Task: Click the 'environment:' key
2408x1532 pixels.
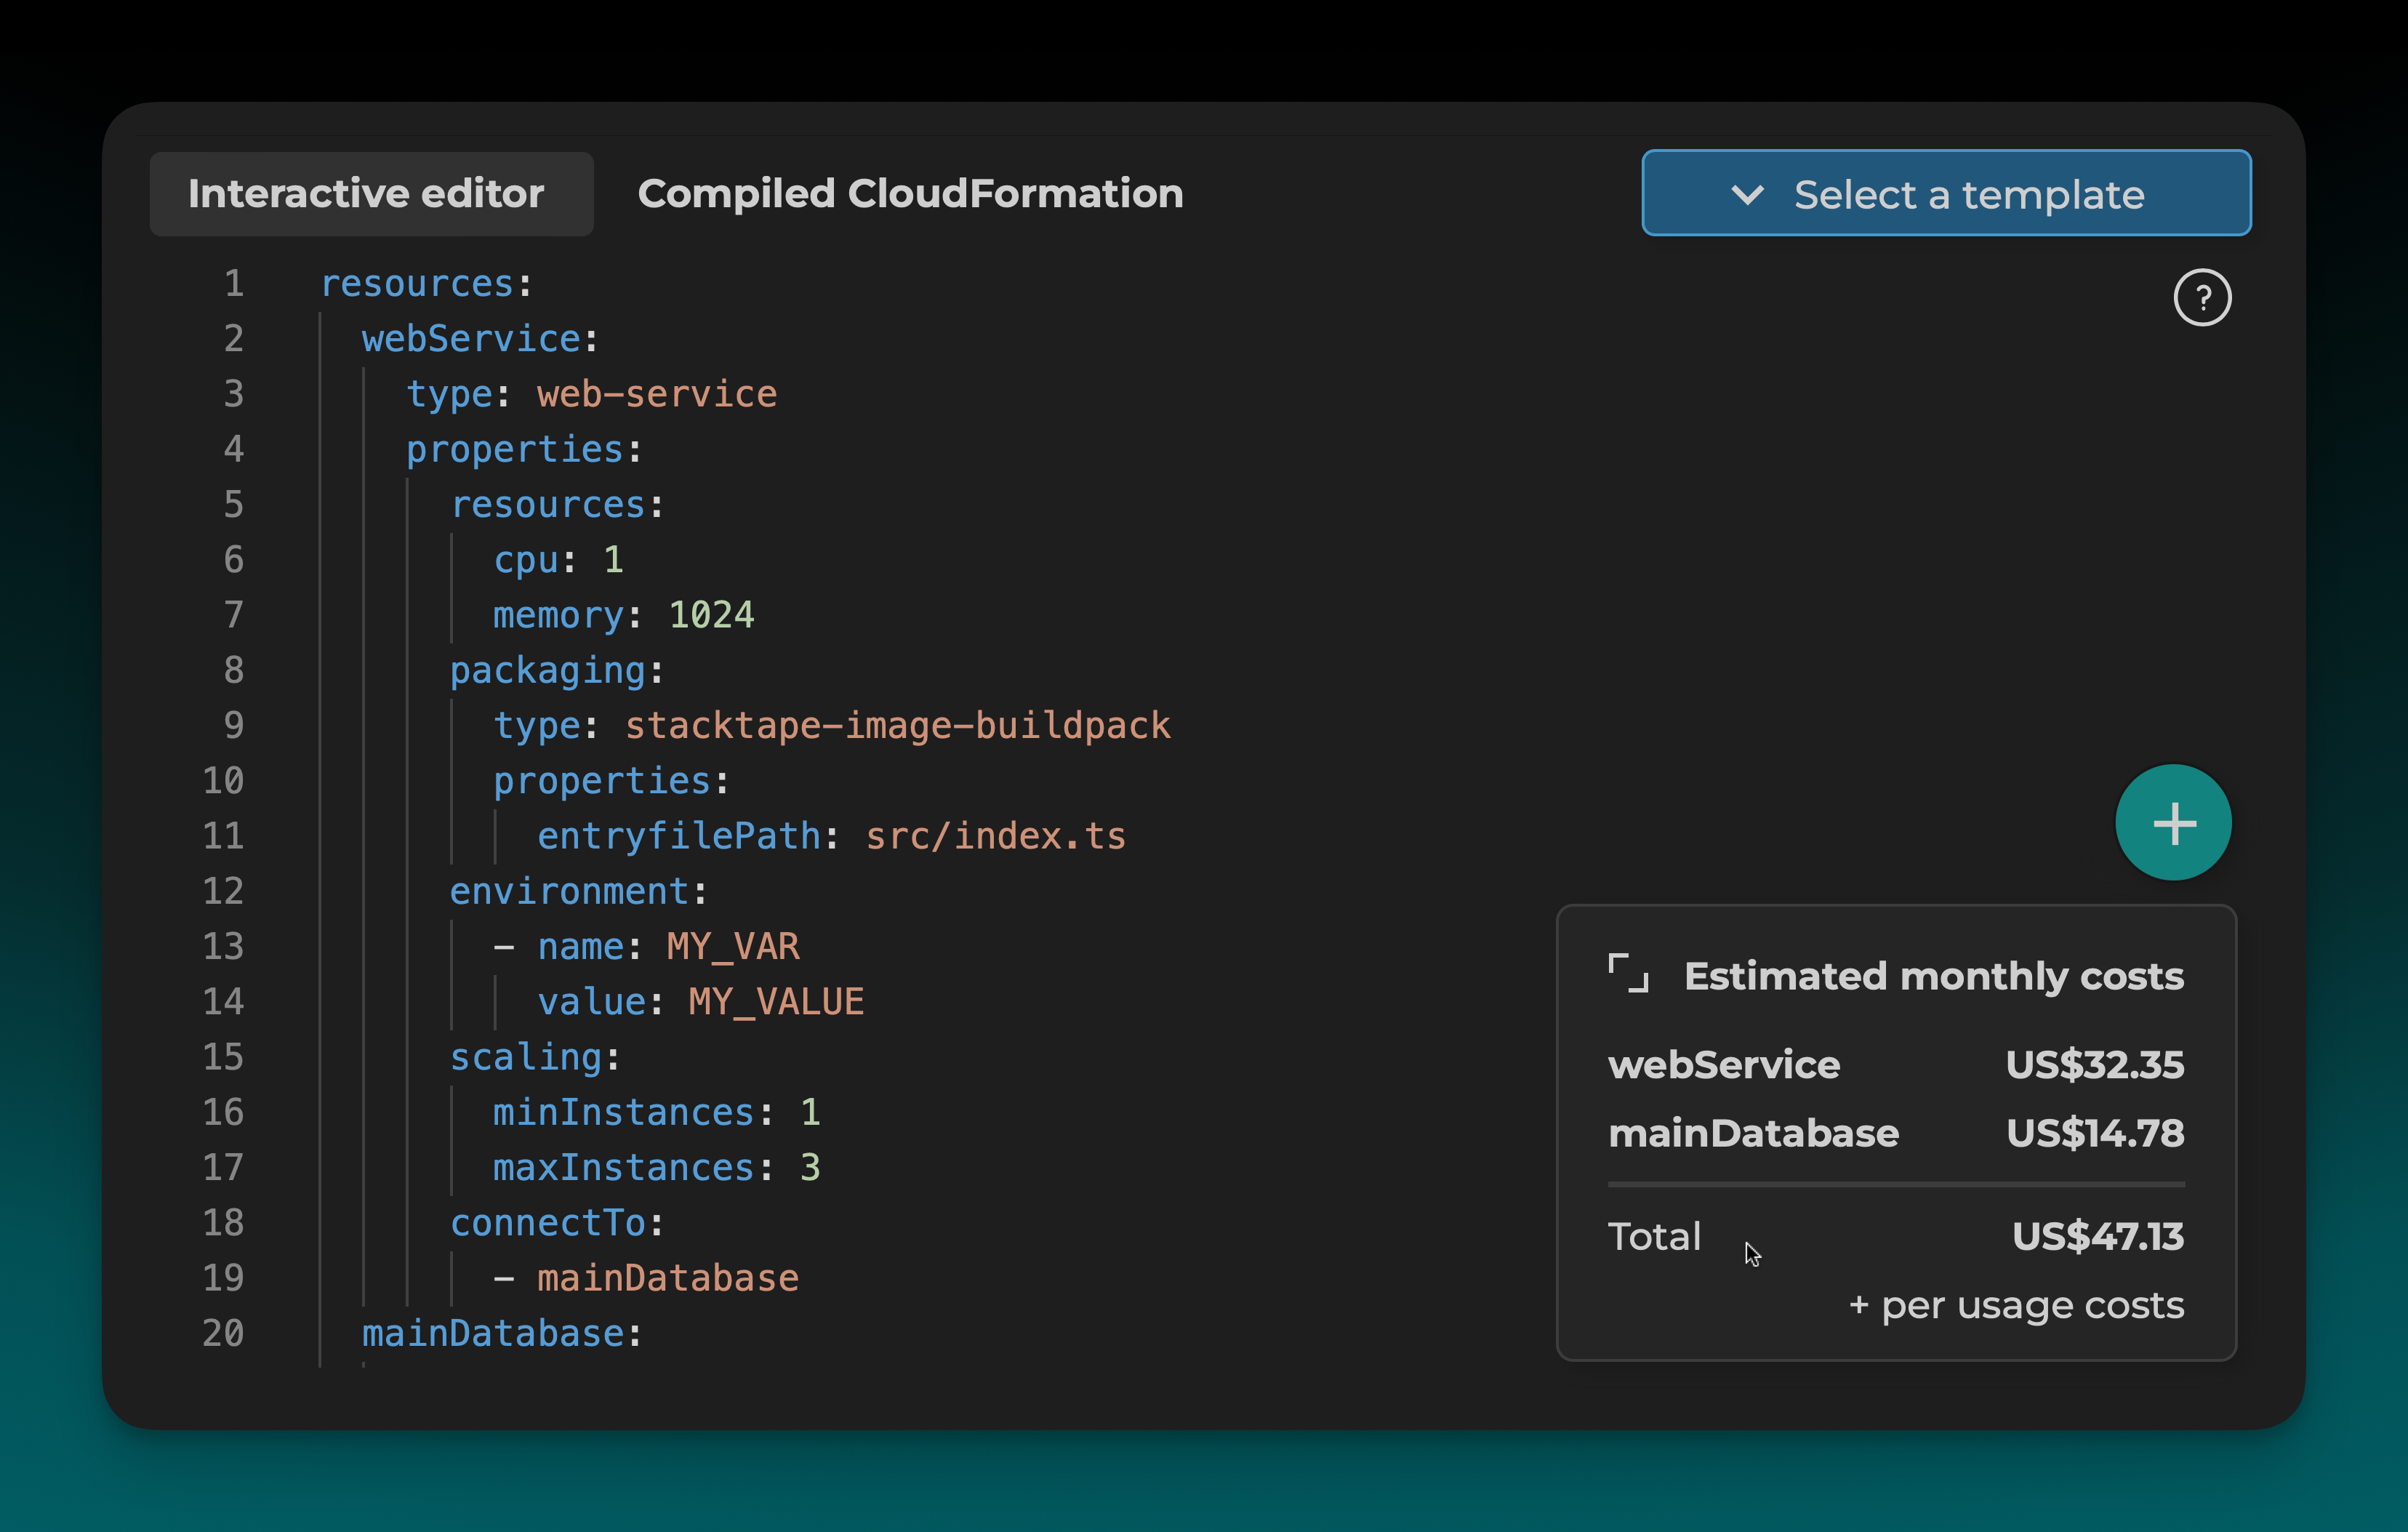Action: coord(579,892)
